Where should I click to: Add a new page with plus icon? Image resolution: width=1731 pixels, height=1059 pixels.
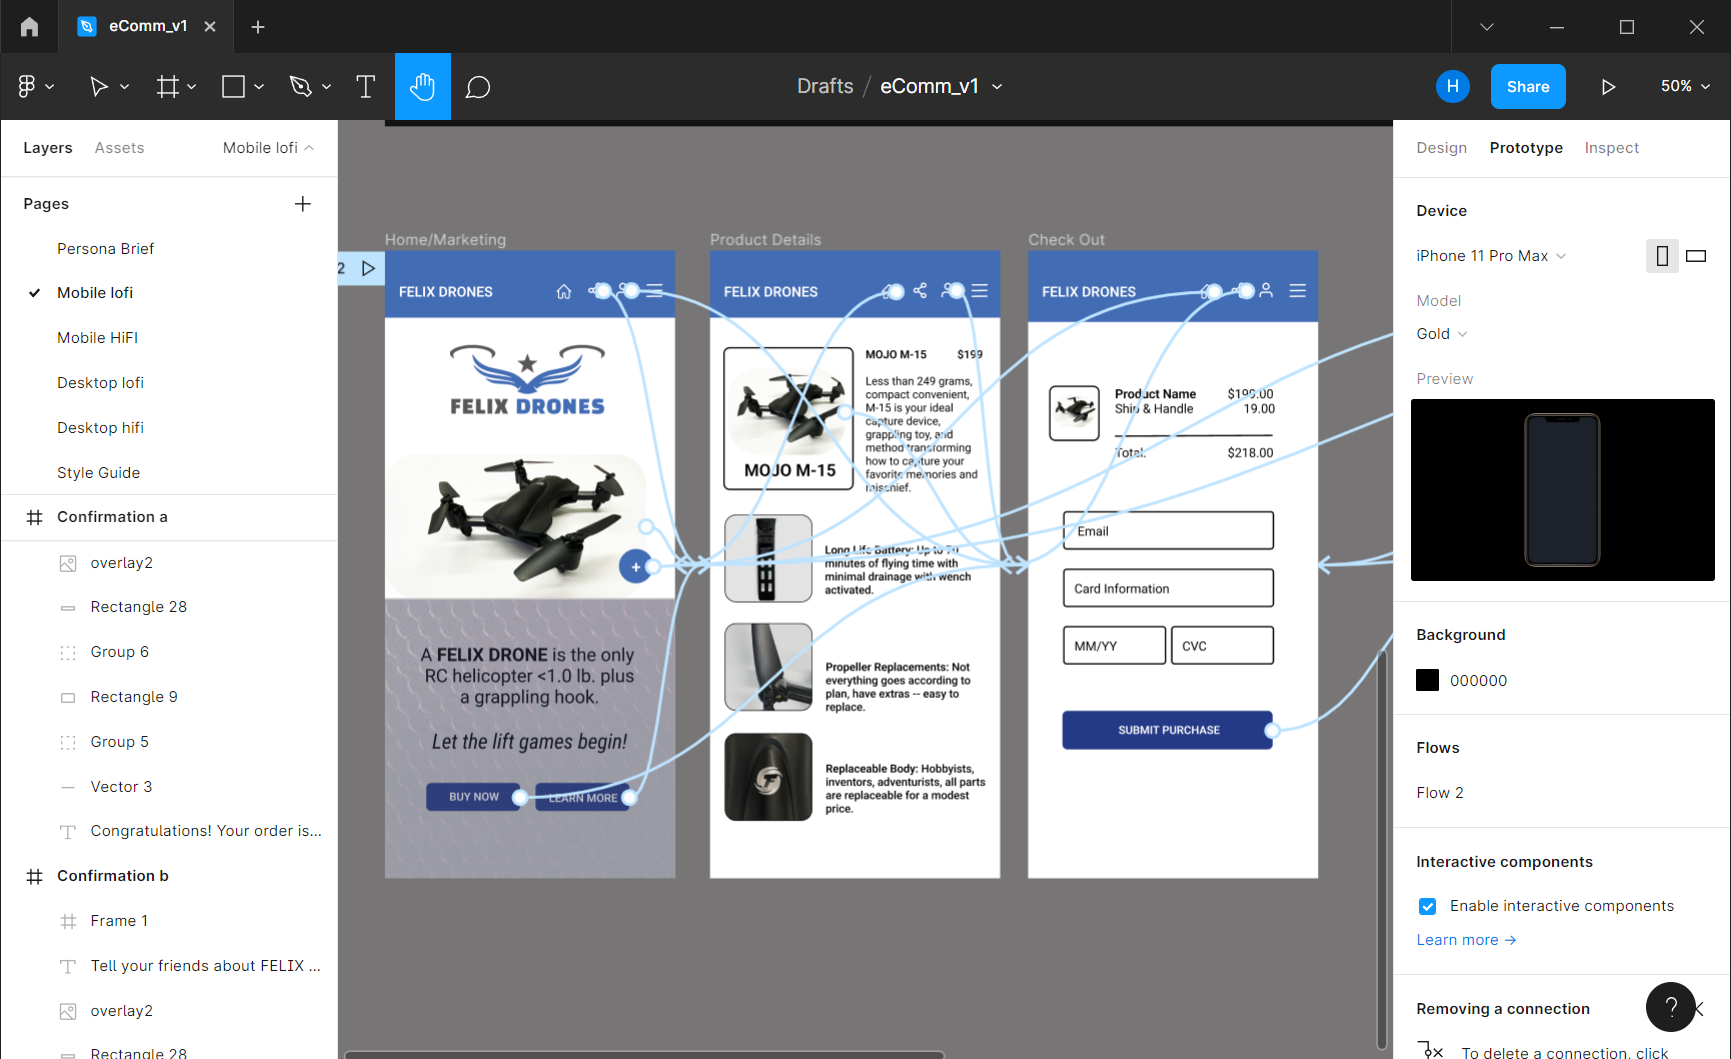(x=303, y=204)
